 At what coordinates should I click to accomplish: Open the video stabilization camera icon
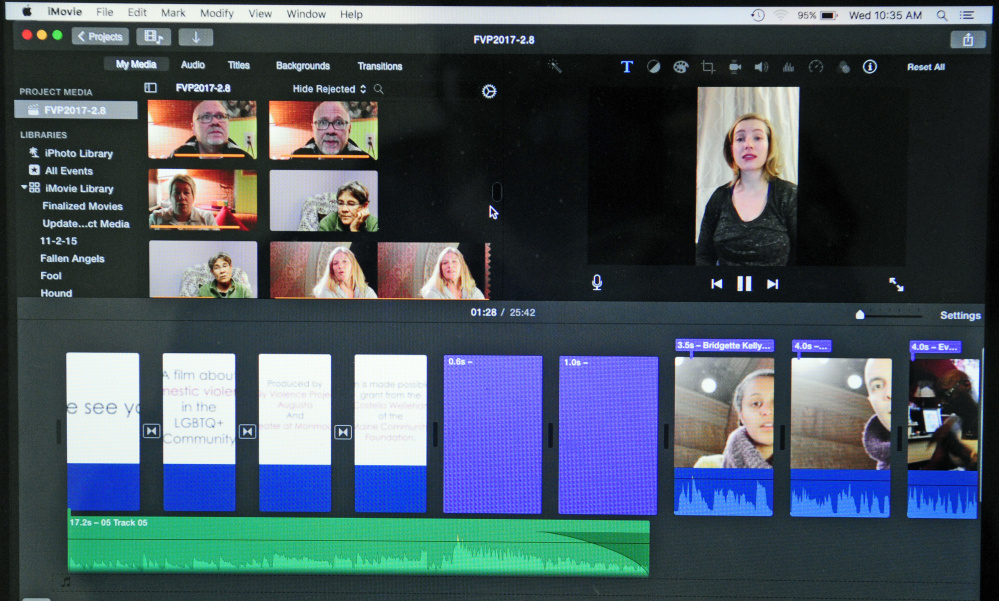tap(735, 67)
